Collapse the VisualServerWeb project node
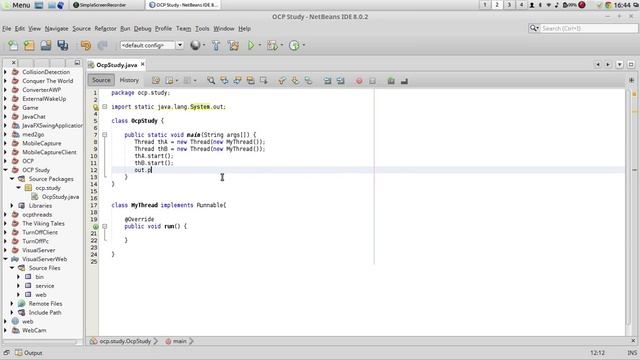Image resolution: width=640 pixels, height=360 pixels. 5,259
